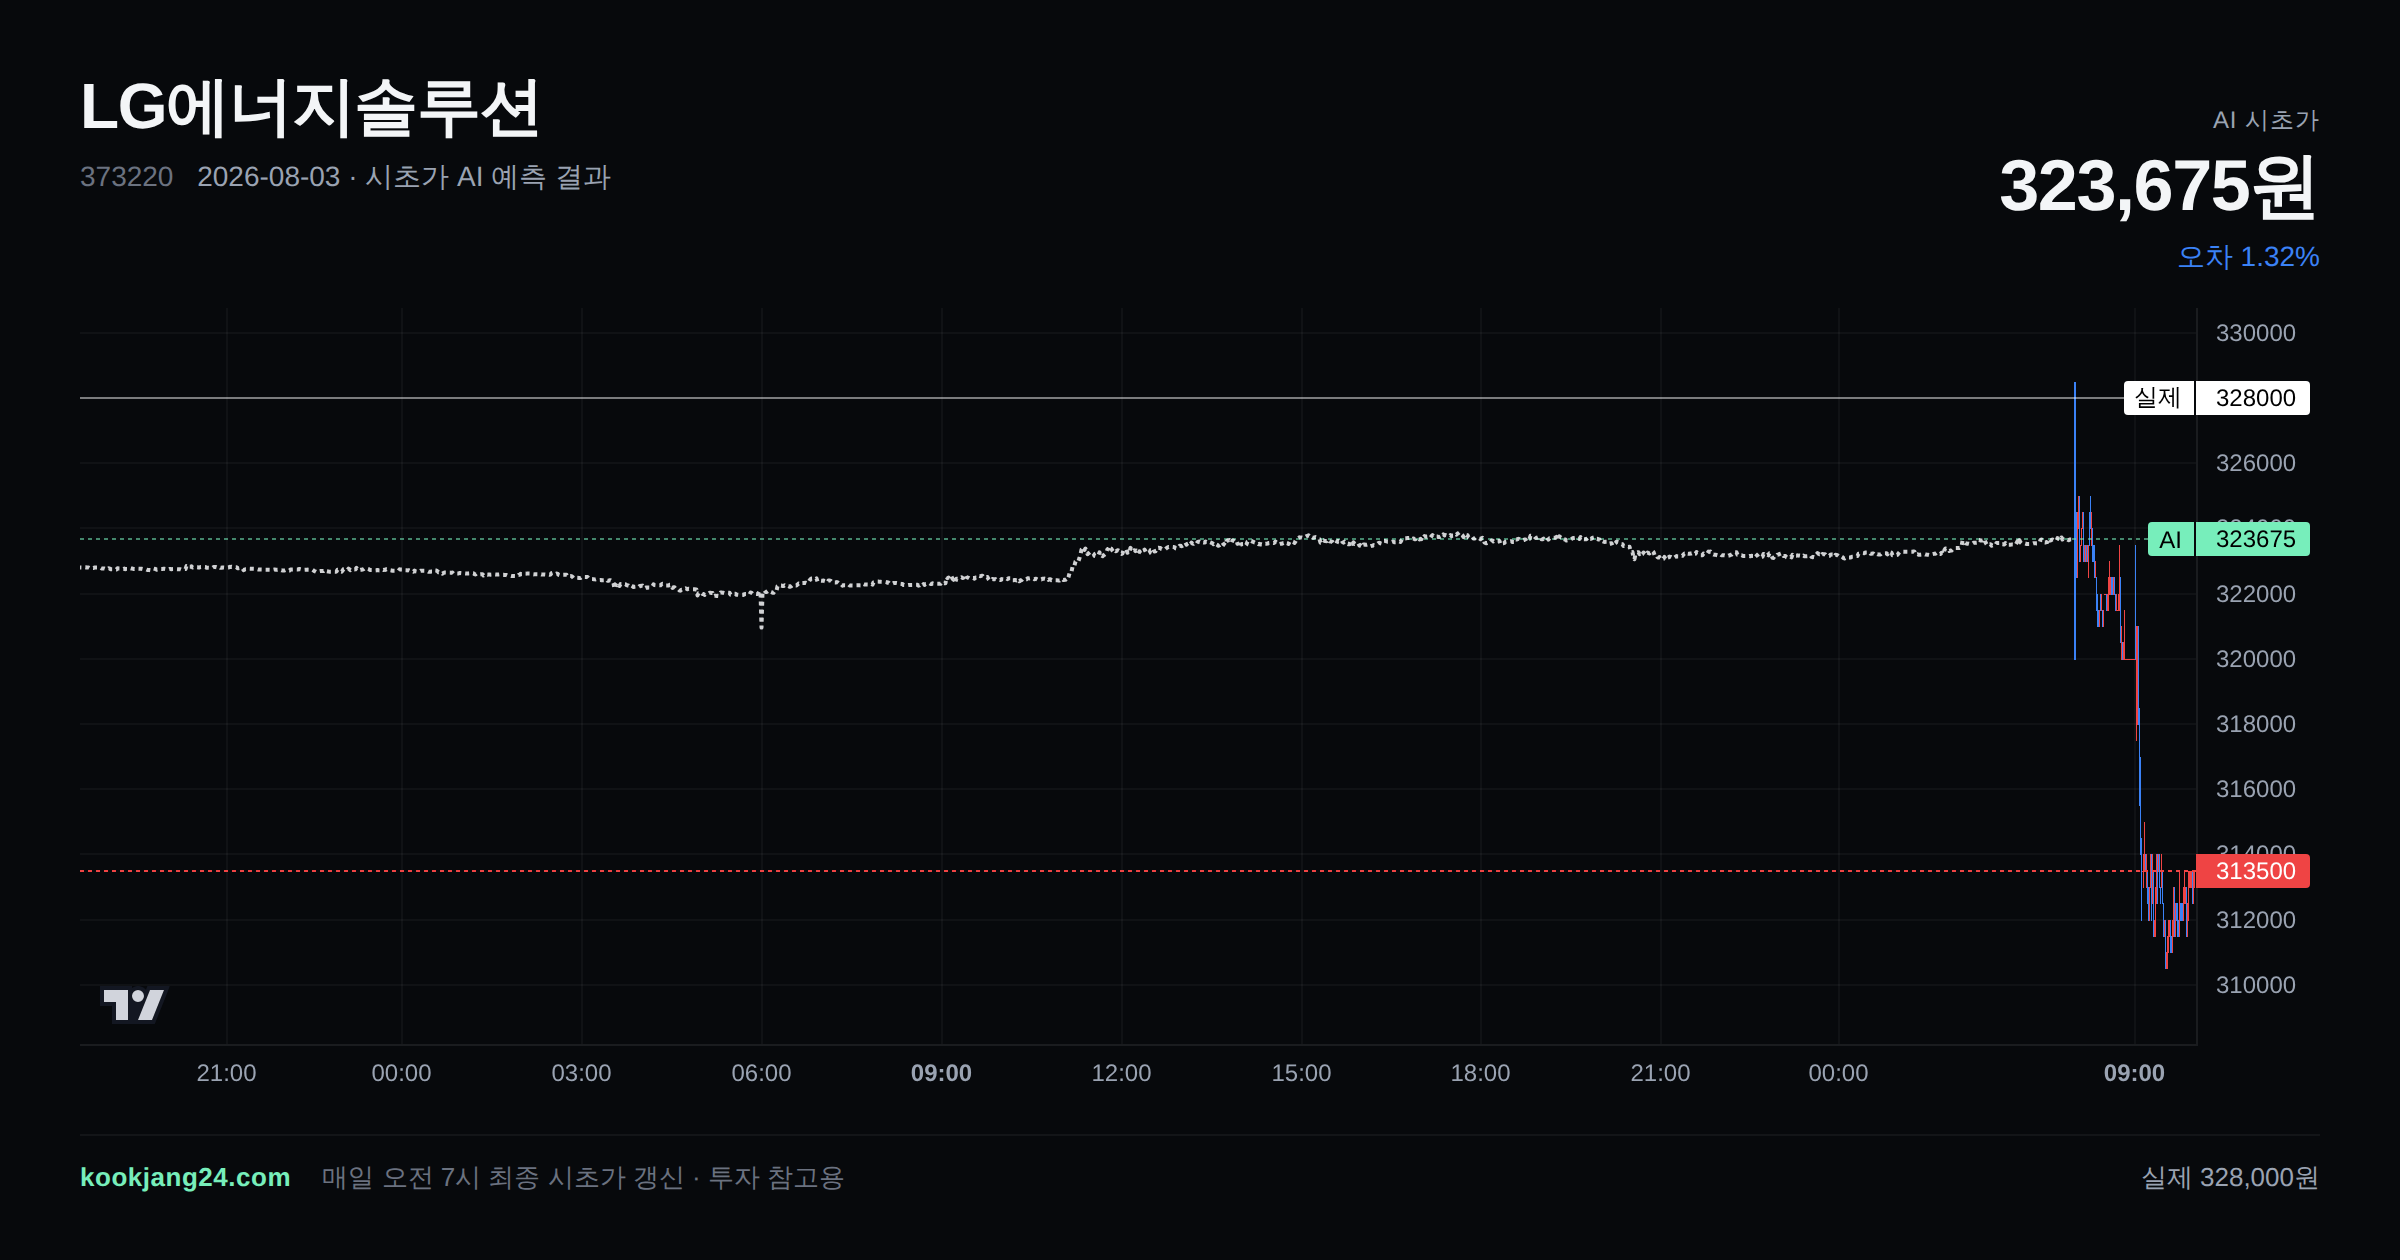Click the 12:00 time axis label
Image resolution: width=2400 pixels, height=1260 pixels.
(x=1121, y=1073)
